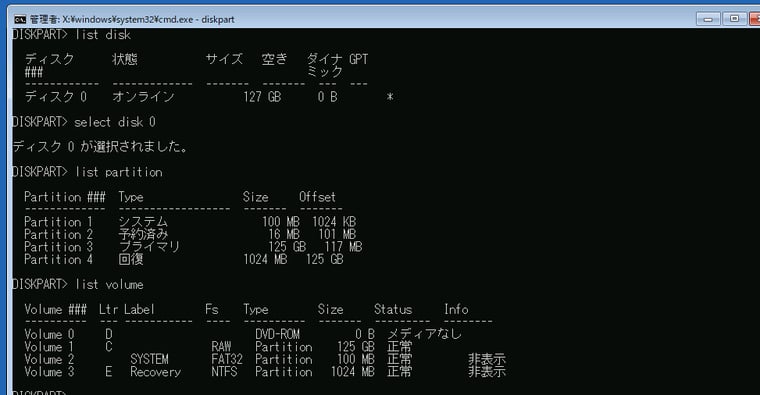760x395 pixels.
Task: Click the ディスク 0 オンライン row
Action: pos(209,97)
